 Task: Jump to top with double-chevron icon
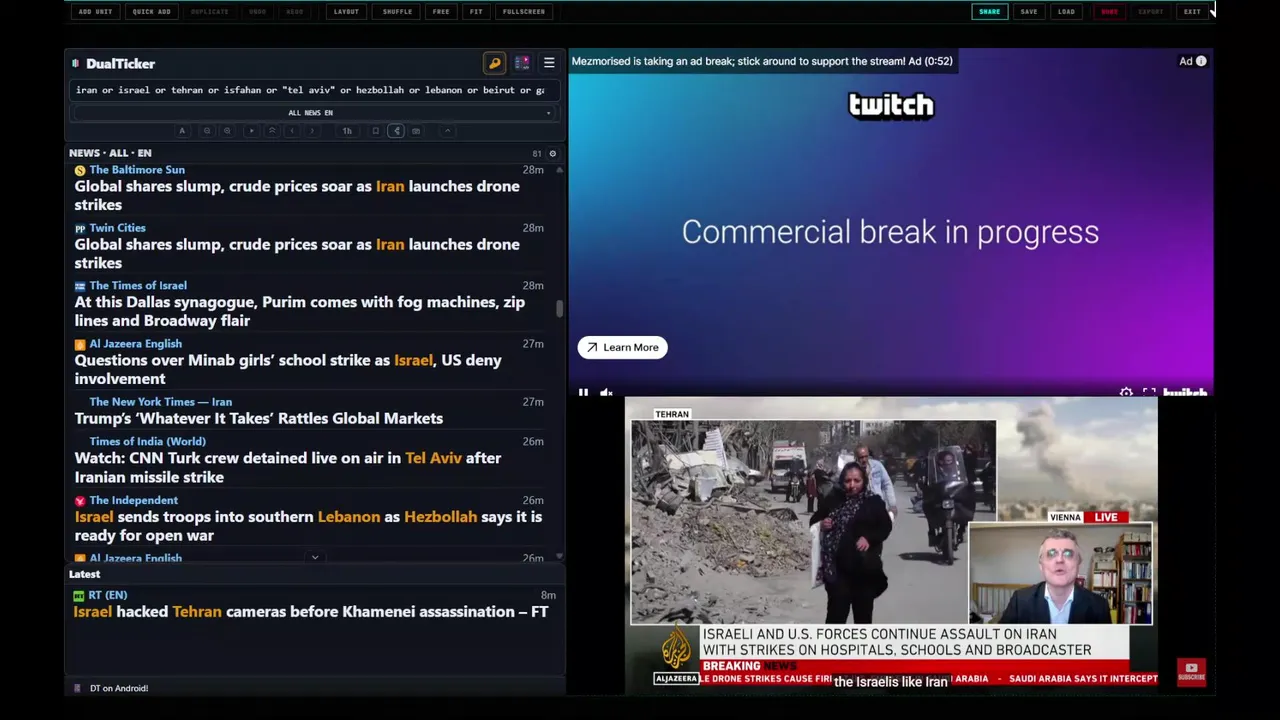pyautogui.click(x=271, y=131)
